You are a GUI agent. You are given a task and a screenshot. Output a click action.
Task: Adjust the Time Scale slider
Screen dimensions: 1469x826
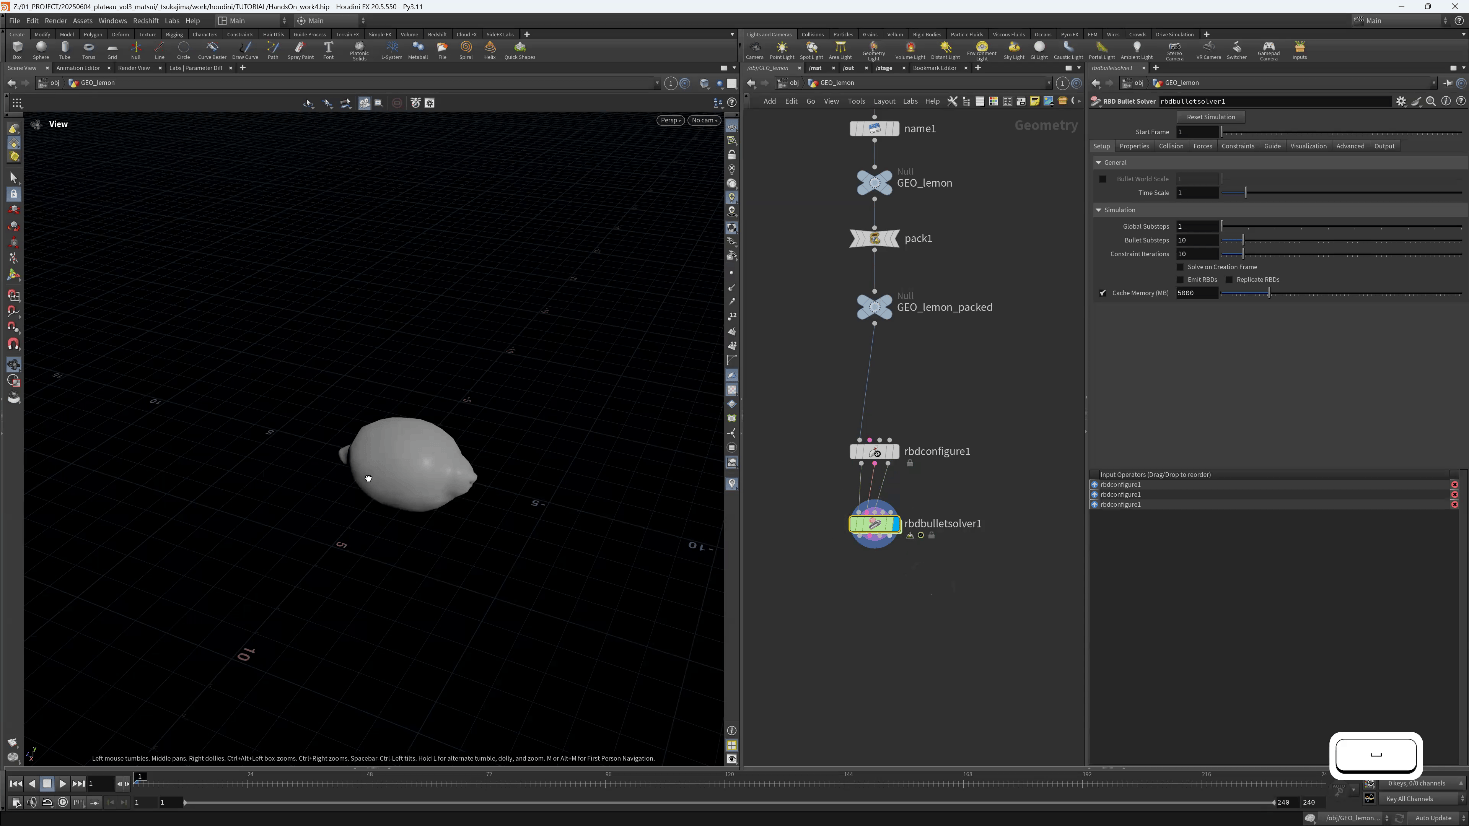1245,193
